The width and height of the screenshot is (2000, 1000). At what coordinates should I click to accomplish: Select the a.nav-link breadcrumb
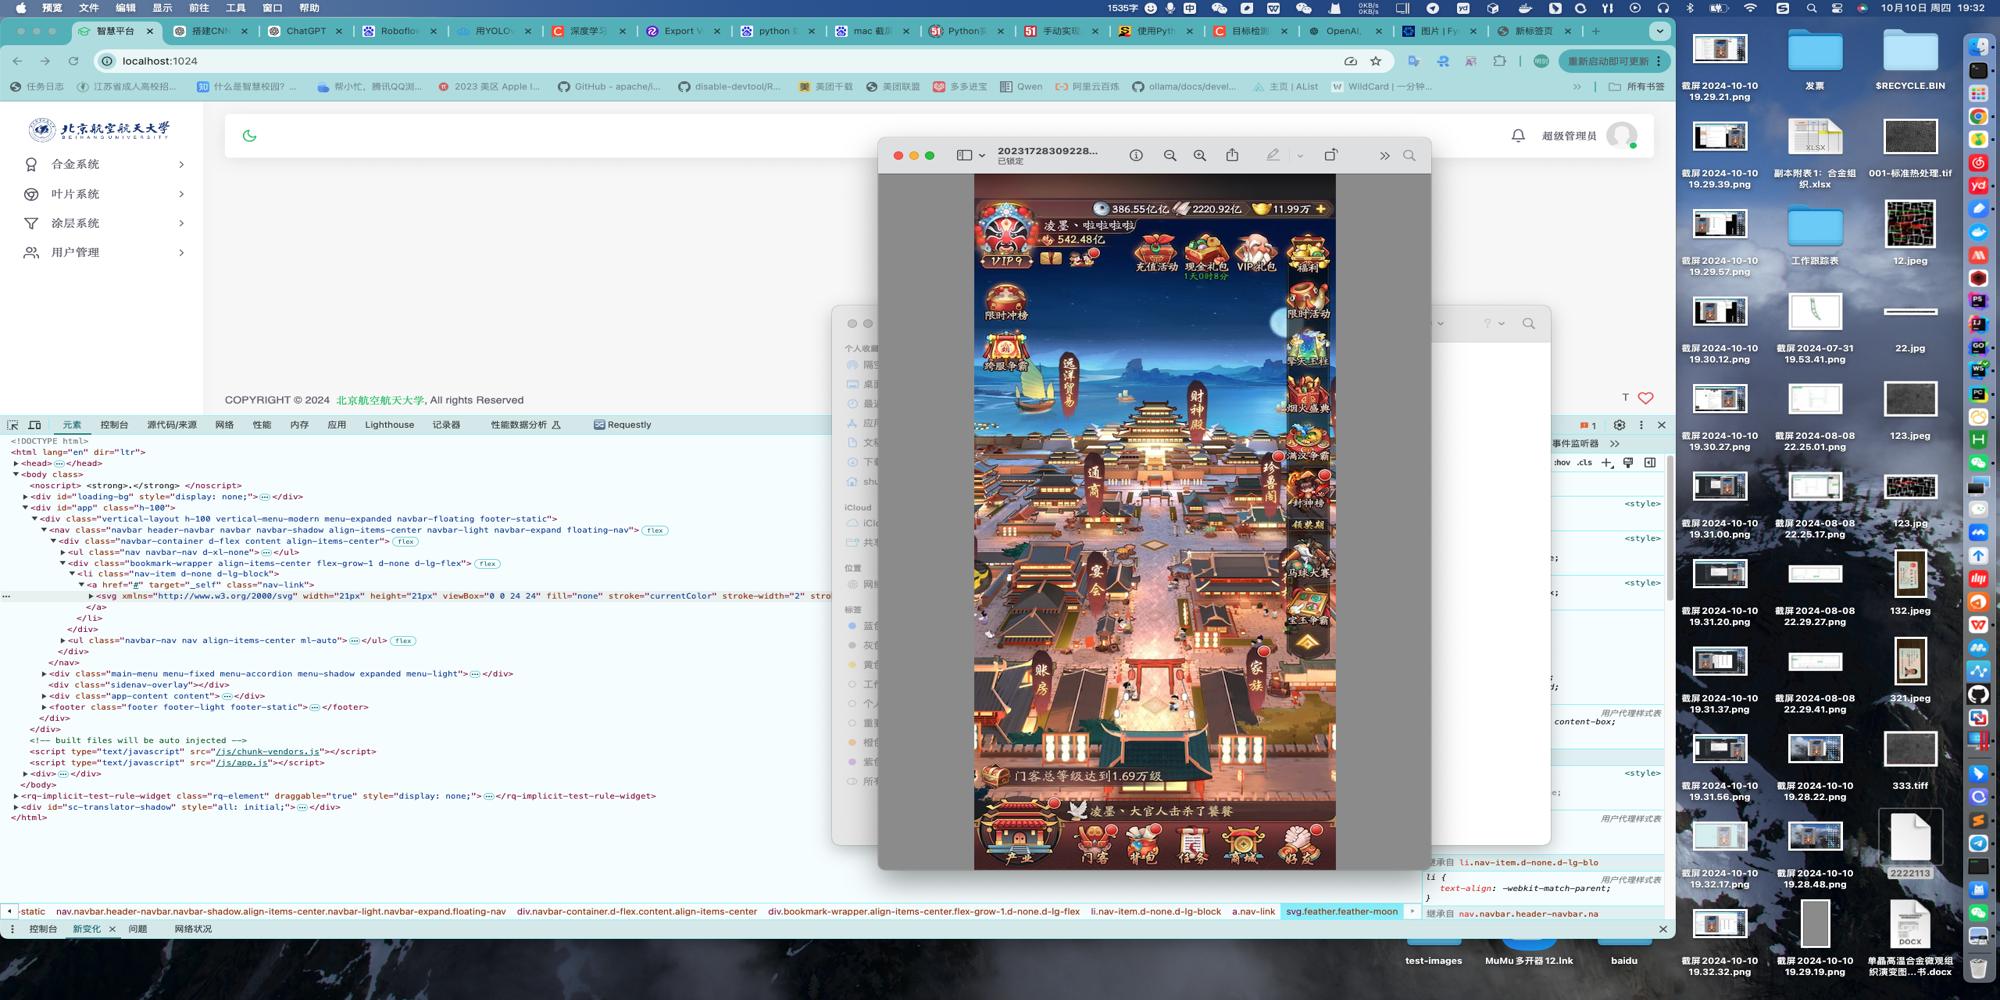click(x=1253, y=912)
